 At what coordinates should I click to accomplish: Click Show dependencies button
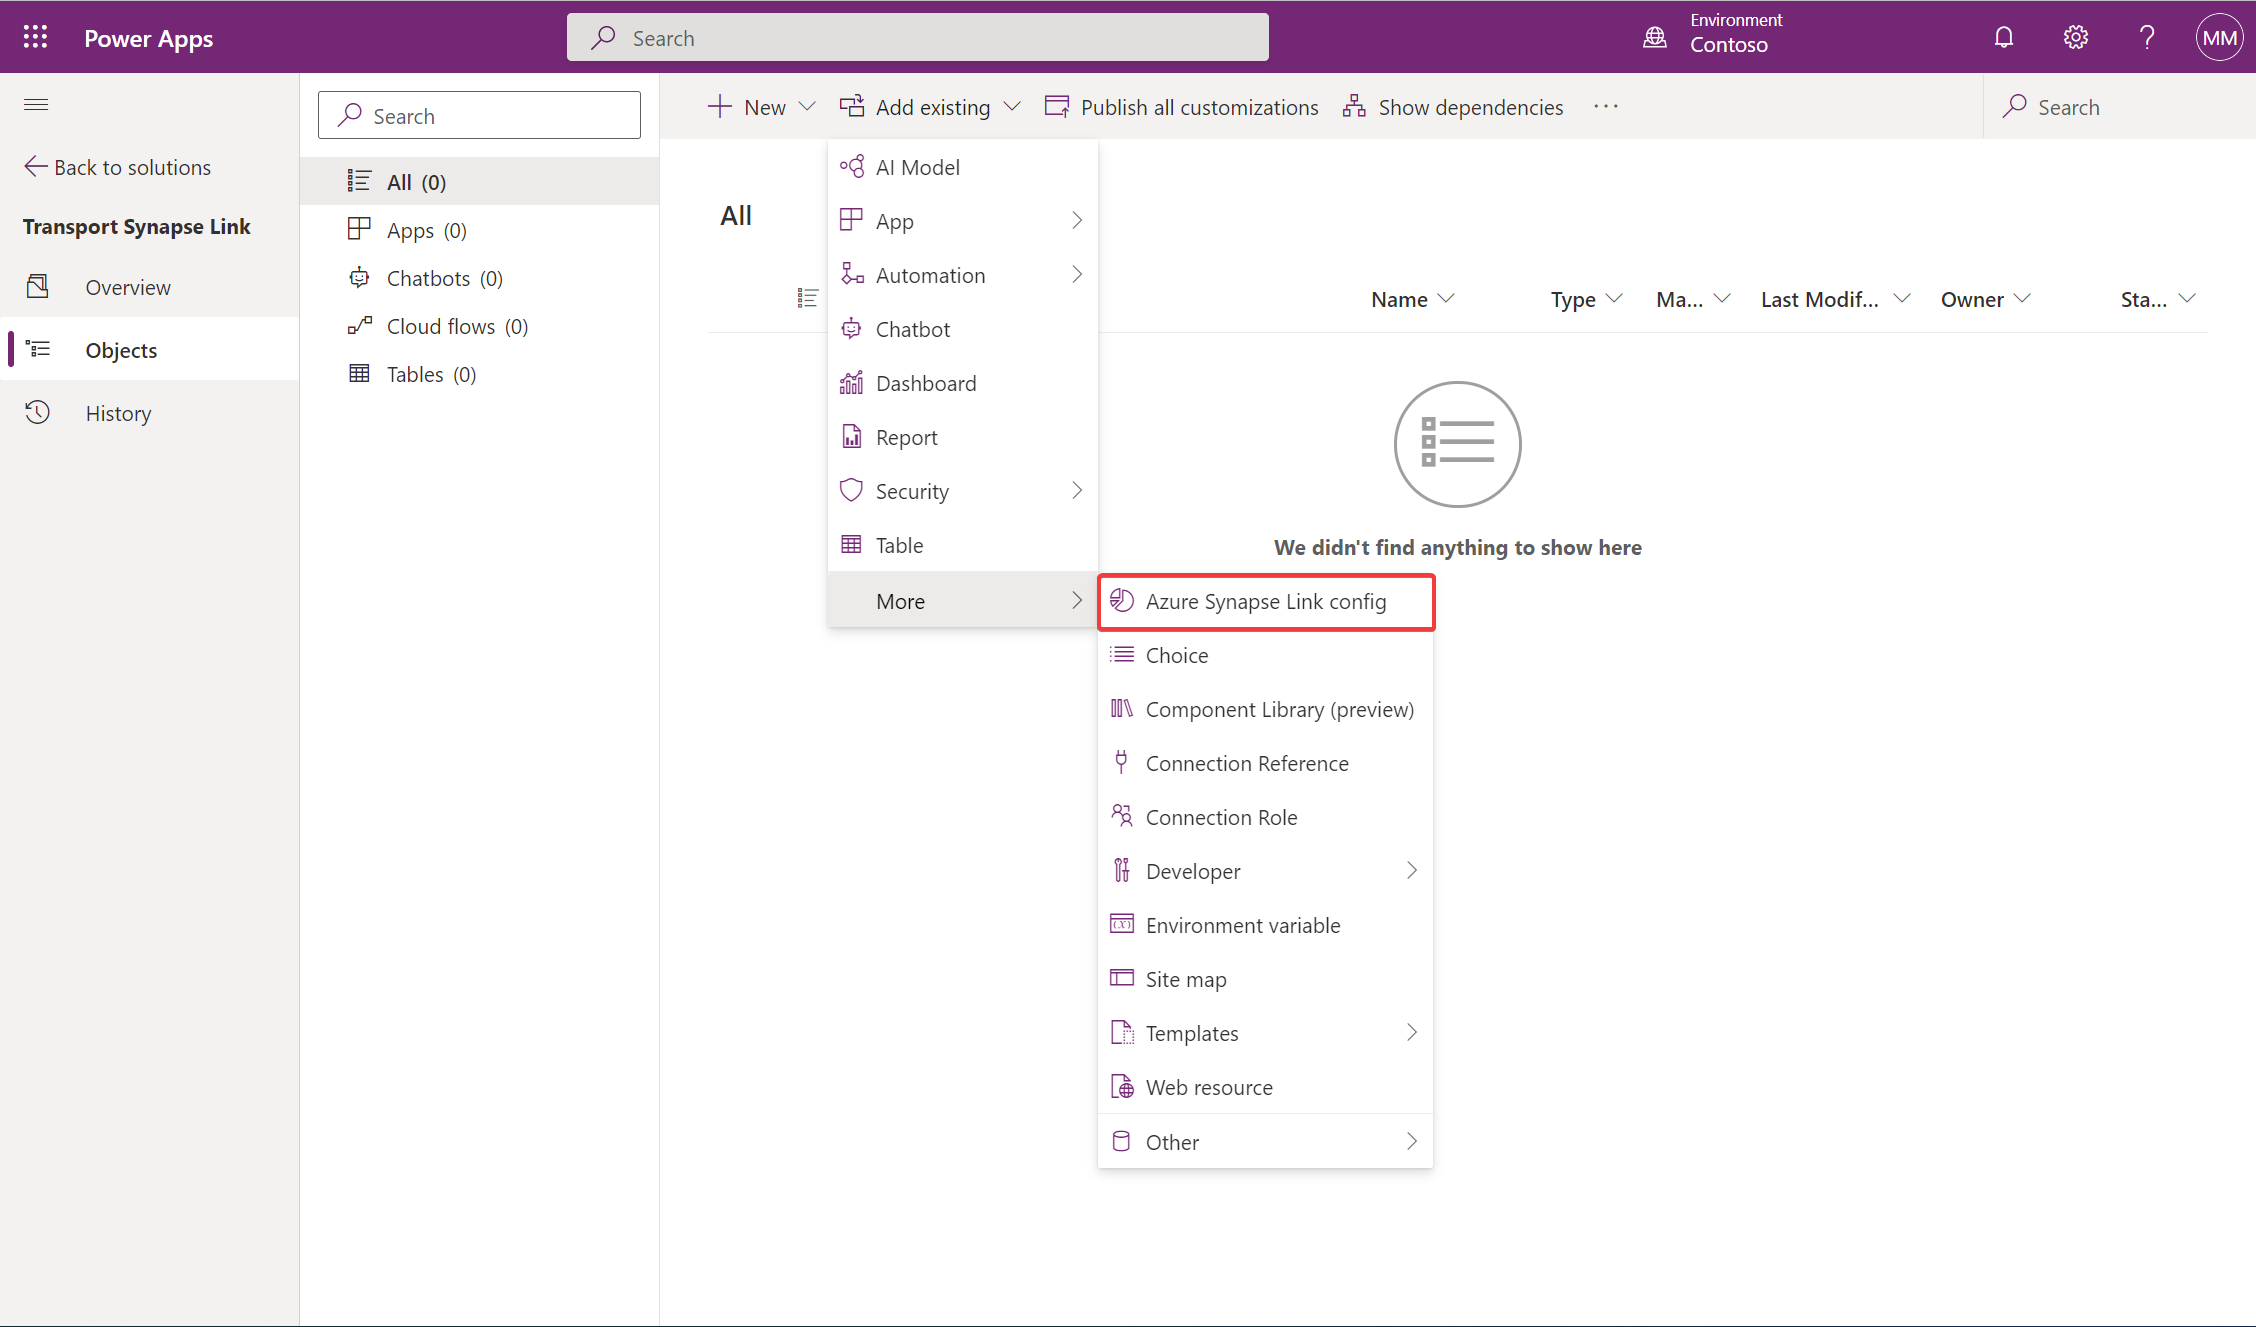point(1452,106)
